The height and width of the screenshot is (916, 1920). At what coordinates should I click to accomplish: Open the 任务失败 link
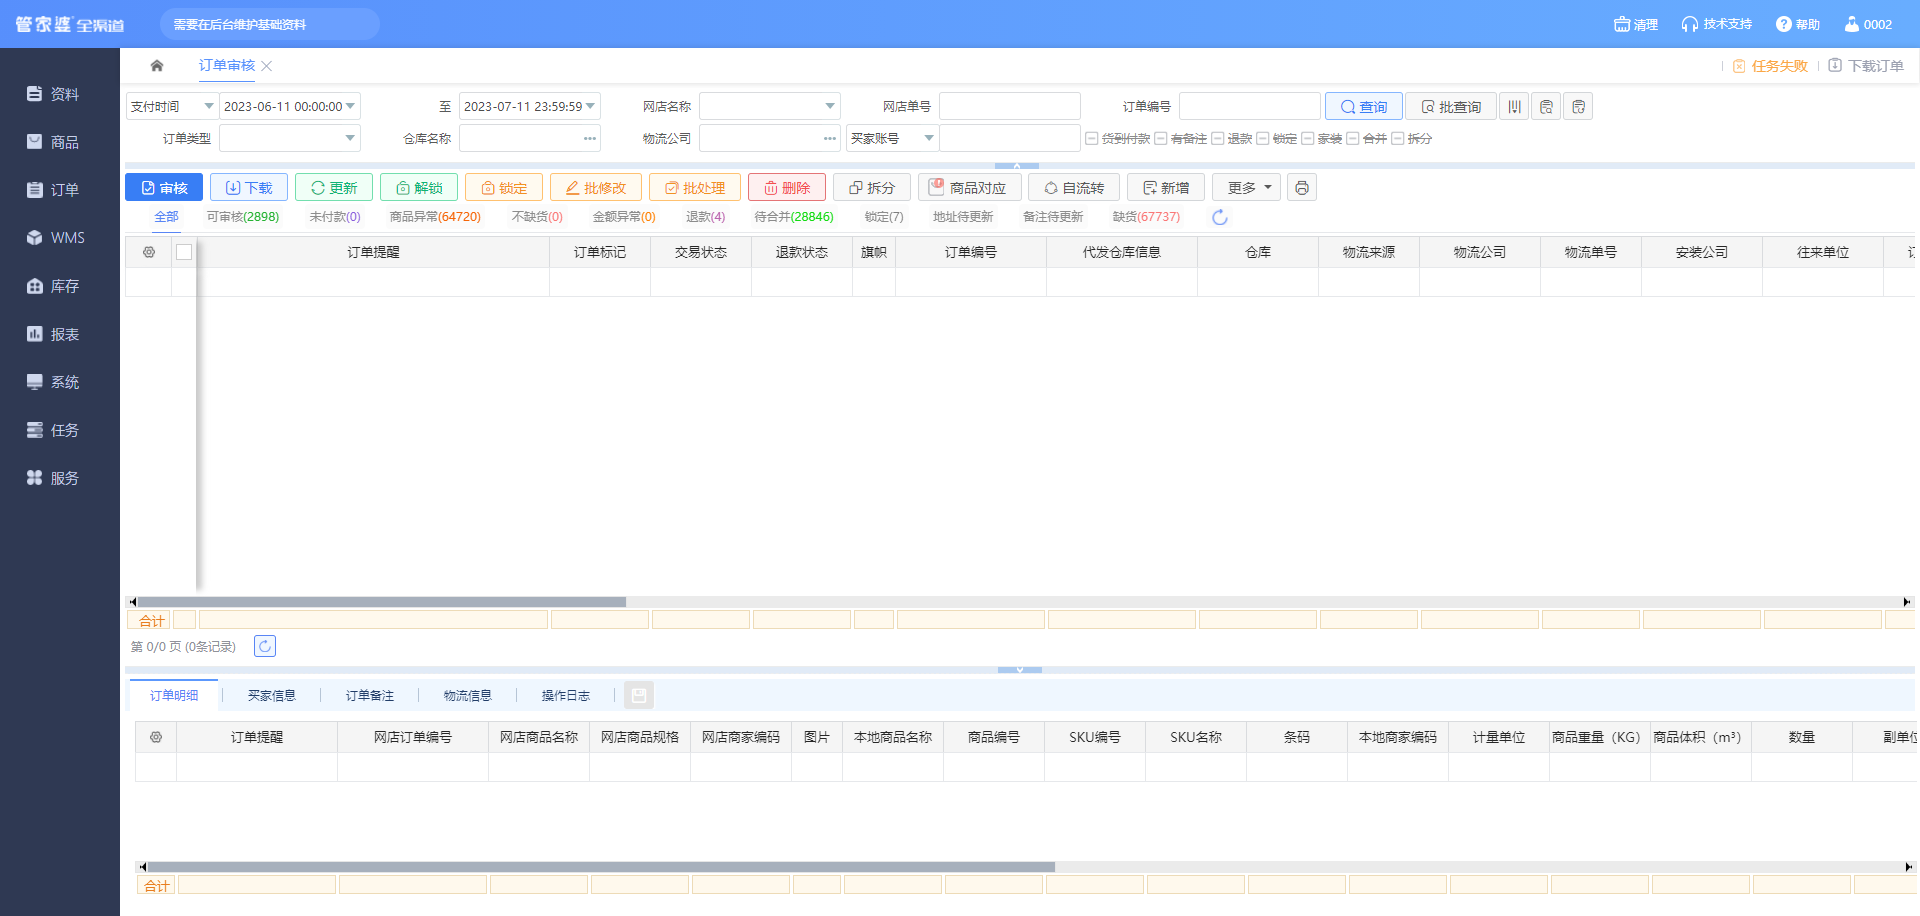[x=1770, y=66]
